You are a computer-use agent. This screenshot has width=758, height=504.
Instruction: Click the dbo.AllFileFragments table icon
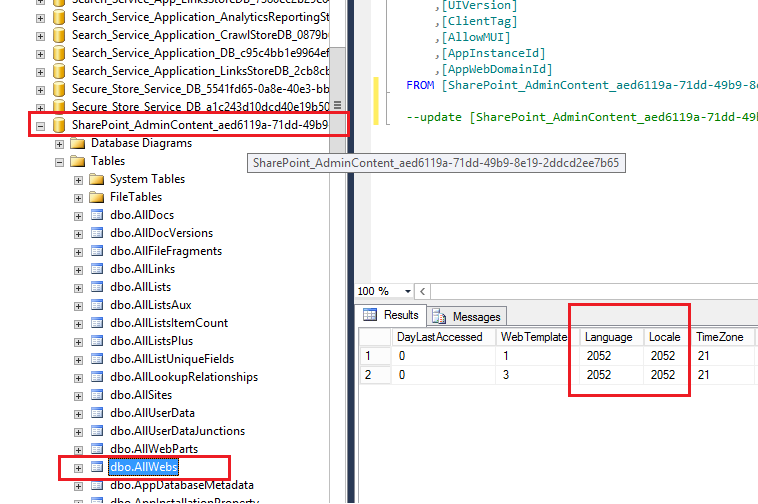[97, 251]
